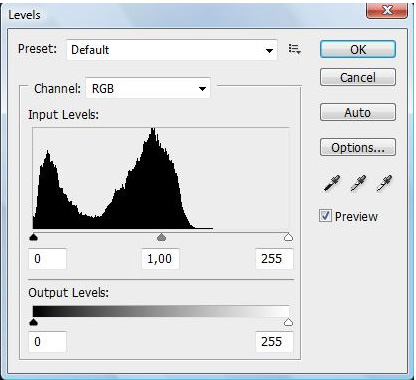Click the output levels gradient bar
This screenshot has height=380, width=416.
pos(161,311)
